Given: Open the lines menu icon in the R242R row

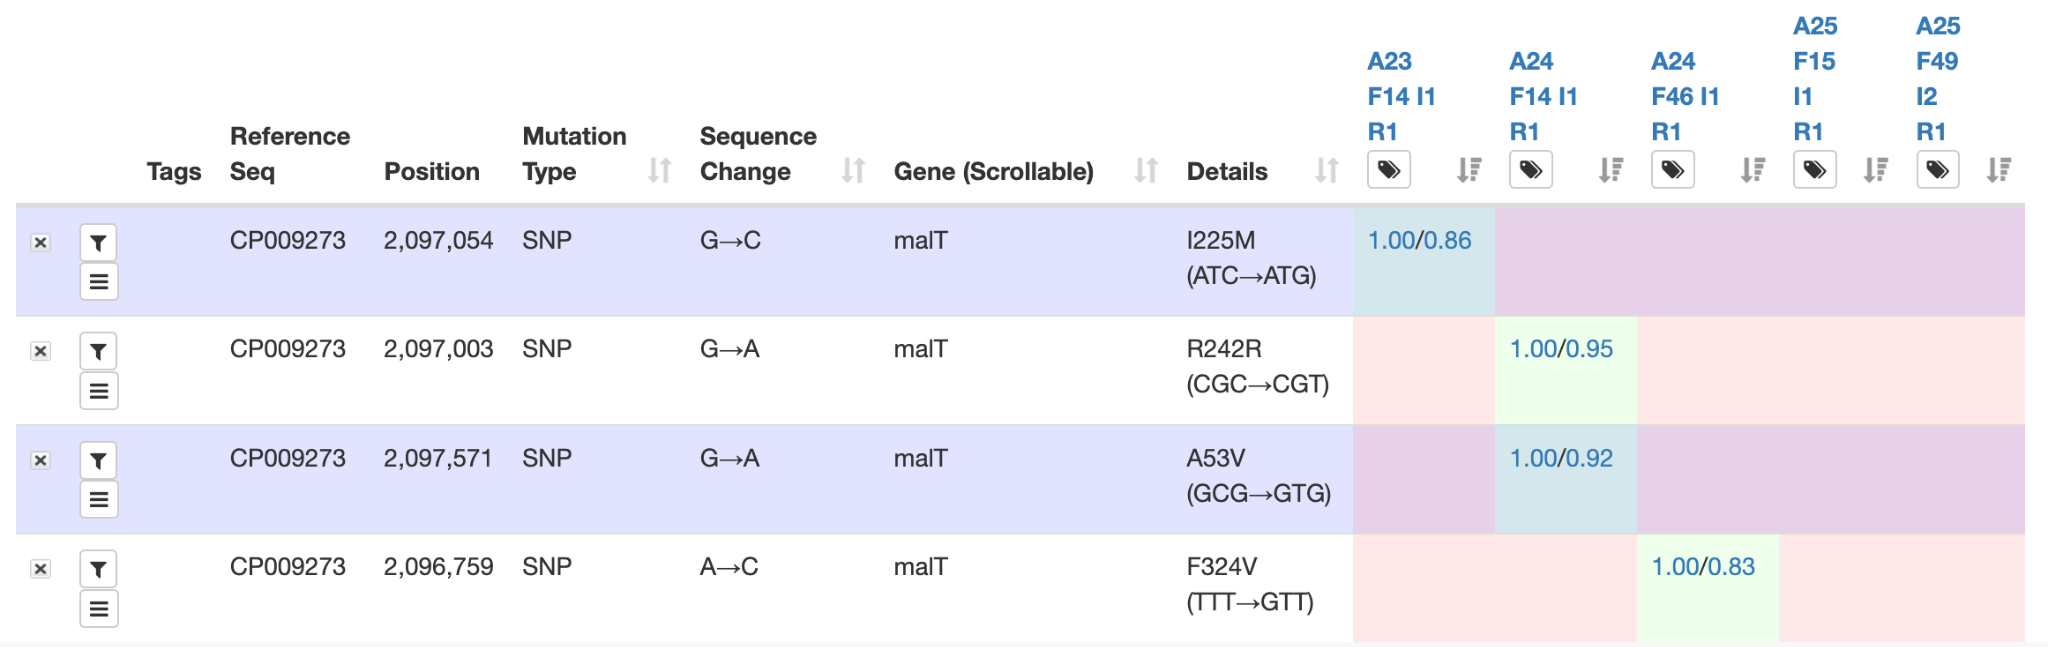Looking at the screenshot, I should [98, 391].
